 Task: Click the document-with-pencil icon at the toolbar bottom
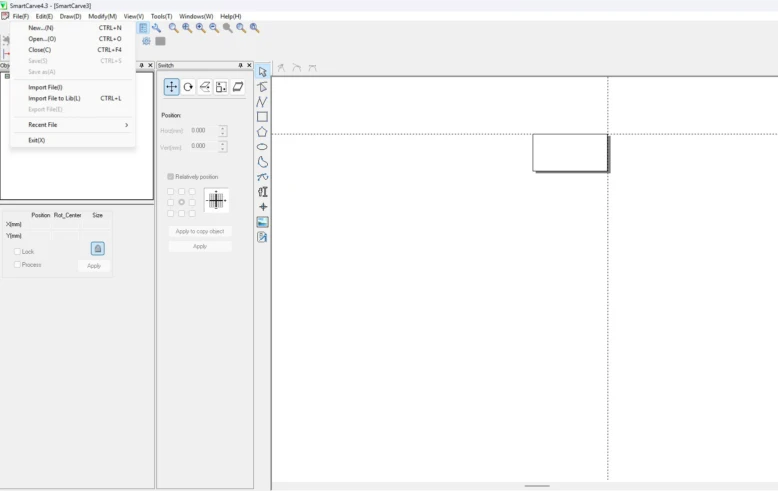tap(262, 237)
